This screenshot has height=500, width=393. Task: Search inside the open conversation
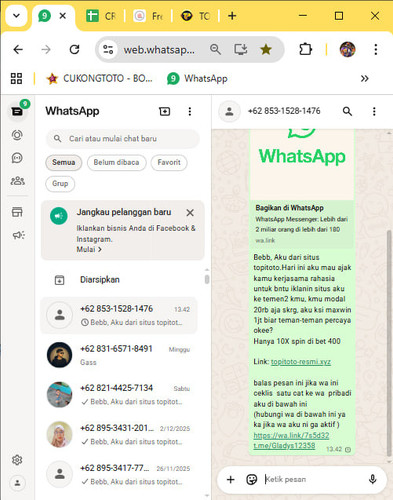click(x=347, y=111)
